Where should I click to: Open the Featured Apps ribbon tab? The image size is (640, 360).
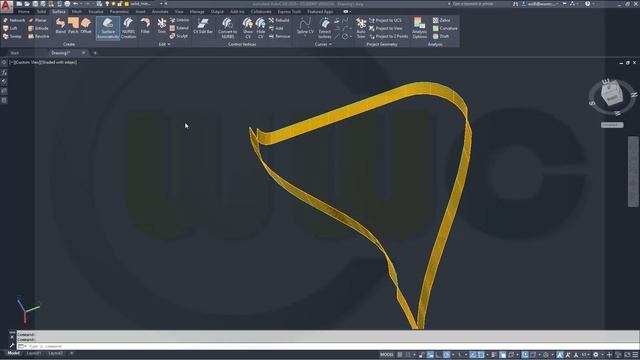click(x=320, y=11)
